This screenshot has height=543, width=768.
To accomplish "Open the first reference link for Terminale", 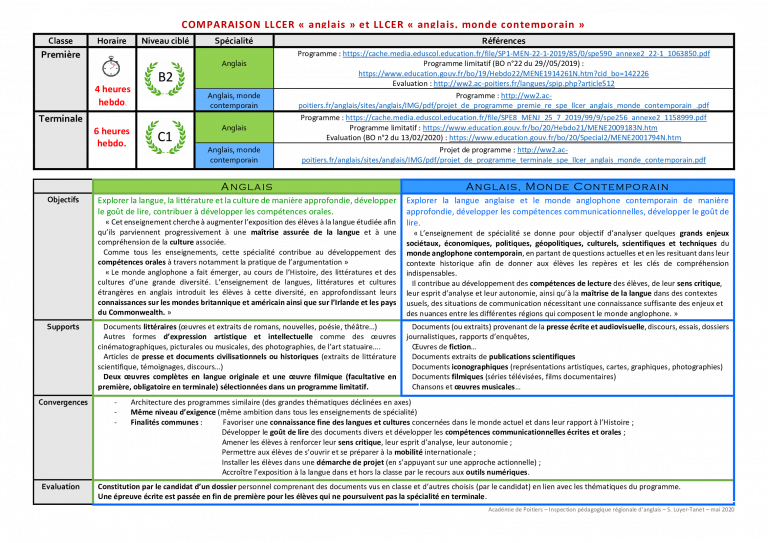I will (x=526, y=118).
